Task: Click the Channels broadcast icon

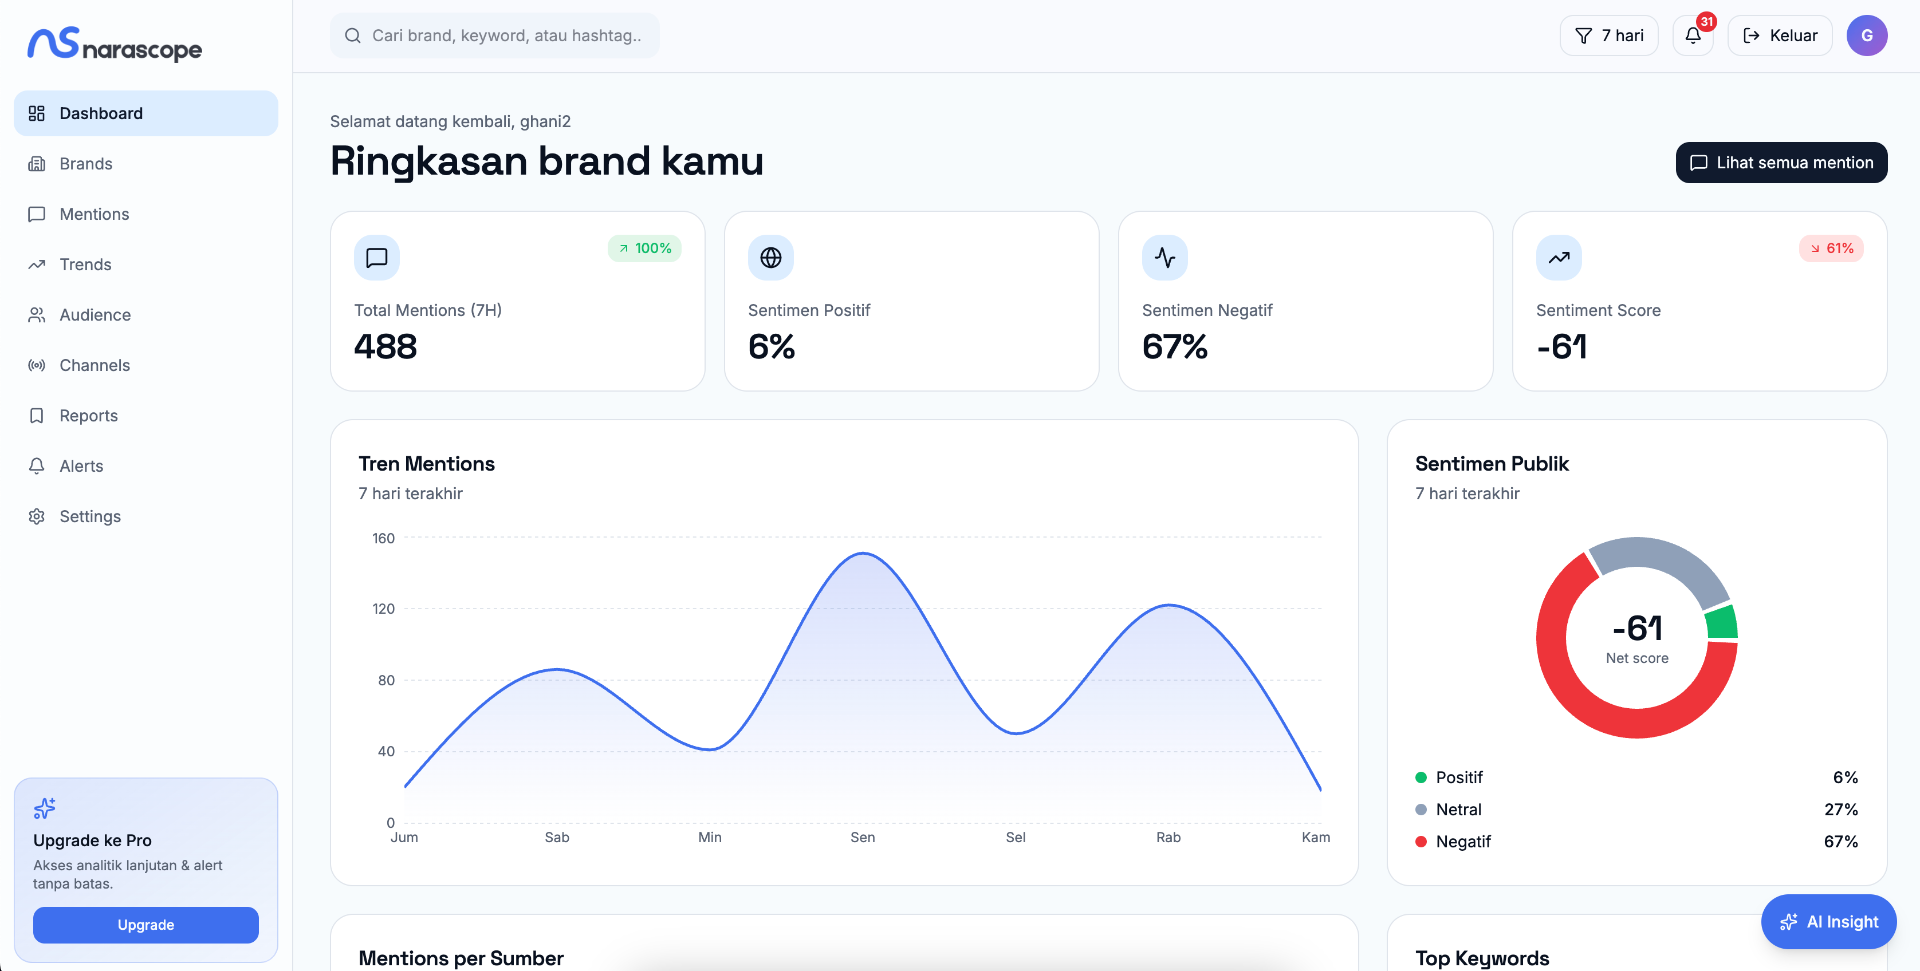Action: point(37,365)
